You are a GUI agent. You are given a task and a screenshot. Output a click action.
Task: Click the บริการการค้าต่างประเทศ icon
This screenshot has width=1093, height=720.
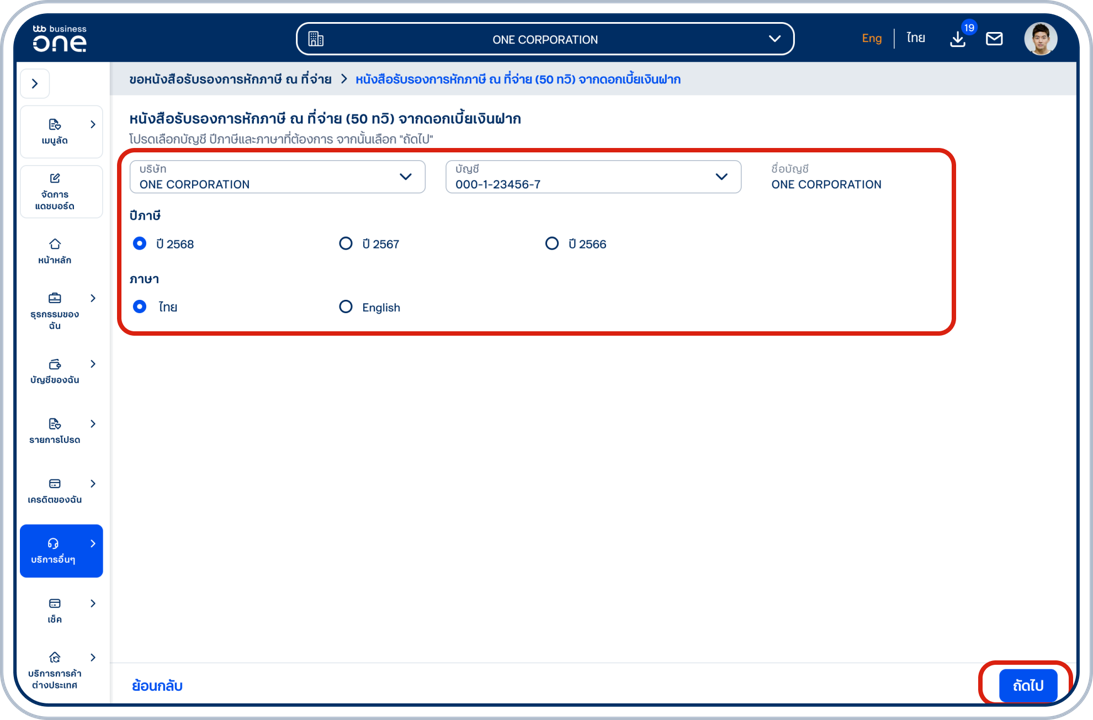(x=54, y=657)
